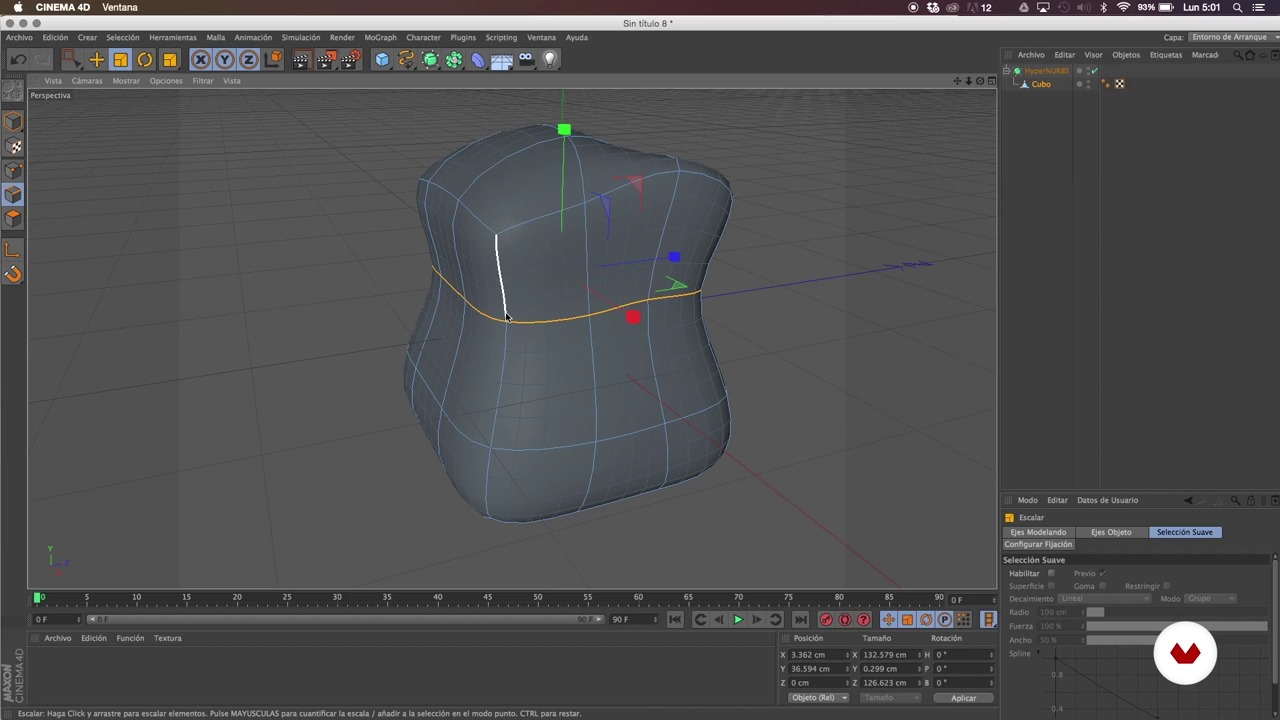Open the green array modeling objects icon
The image size is (1280, 720).
(454, 60)
